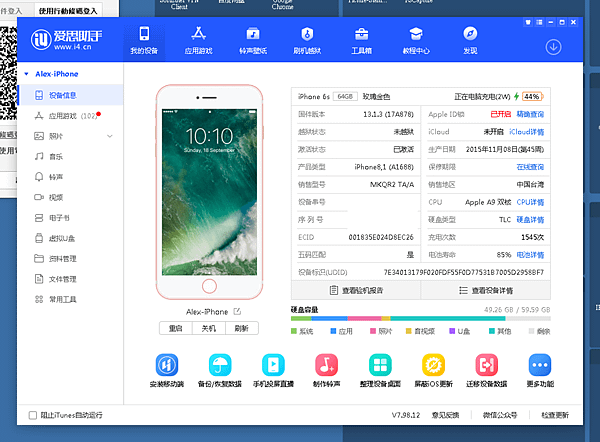Launch 备份/恢复数据 umbrella icon
600x442 pixels.
pos(220,365)
